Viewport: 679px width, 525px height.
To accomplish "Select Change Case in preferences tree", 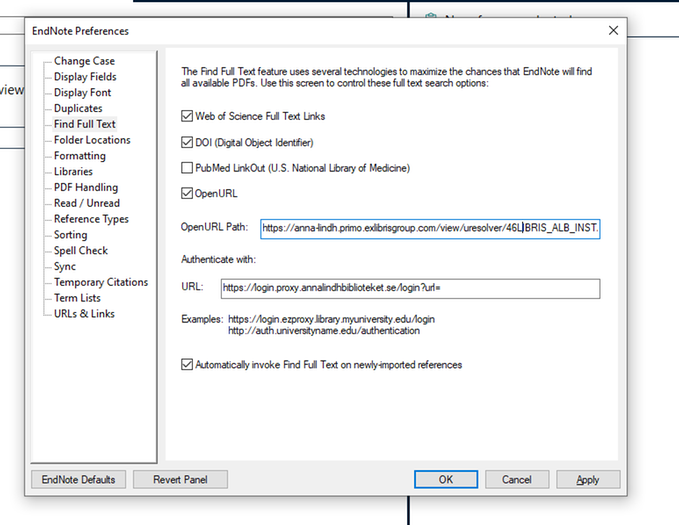I will click(x=84, y=61).
